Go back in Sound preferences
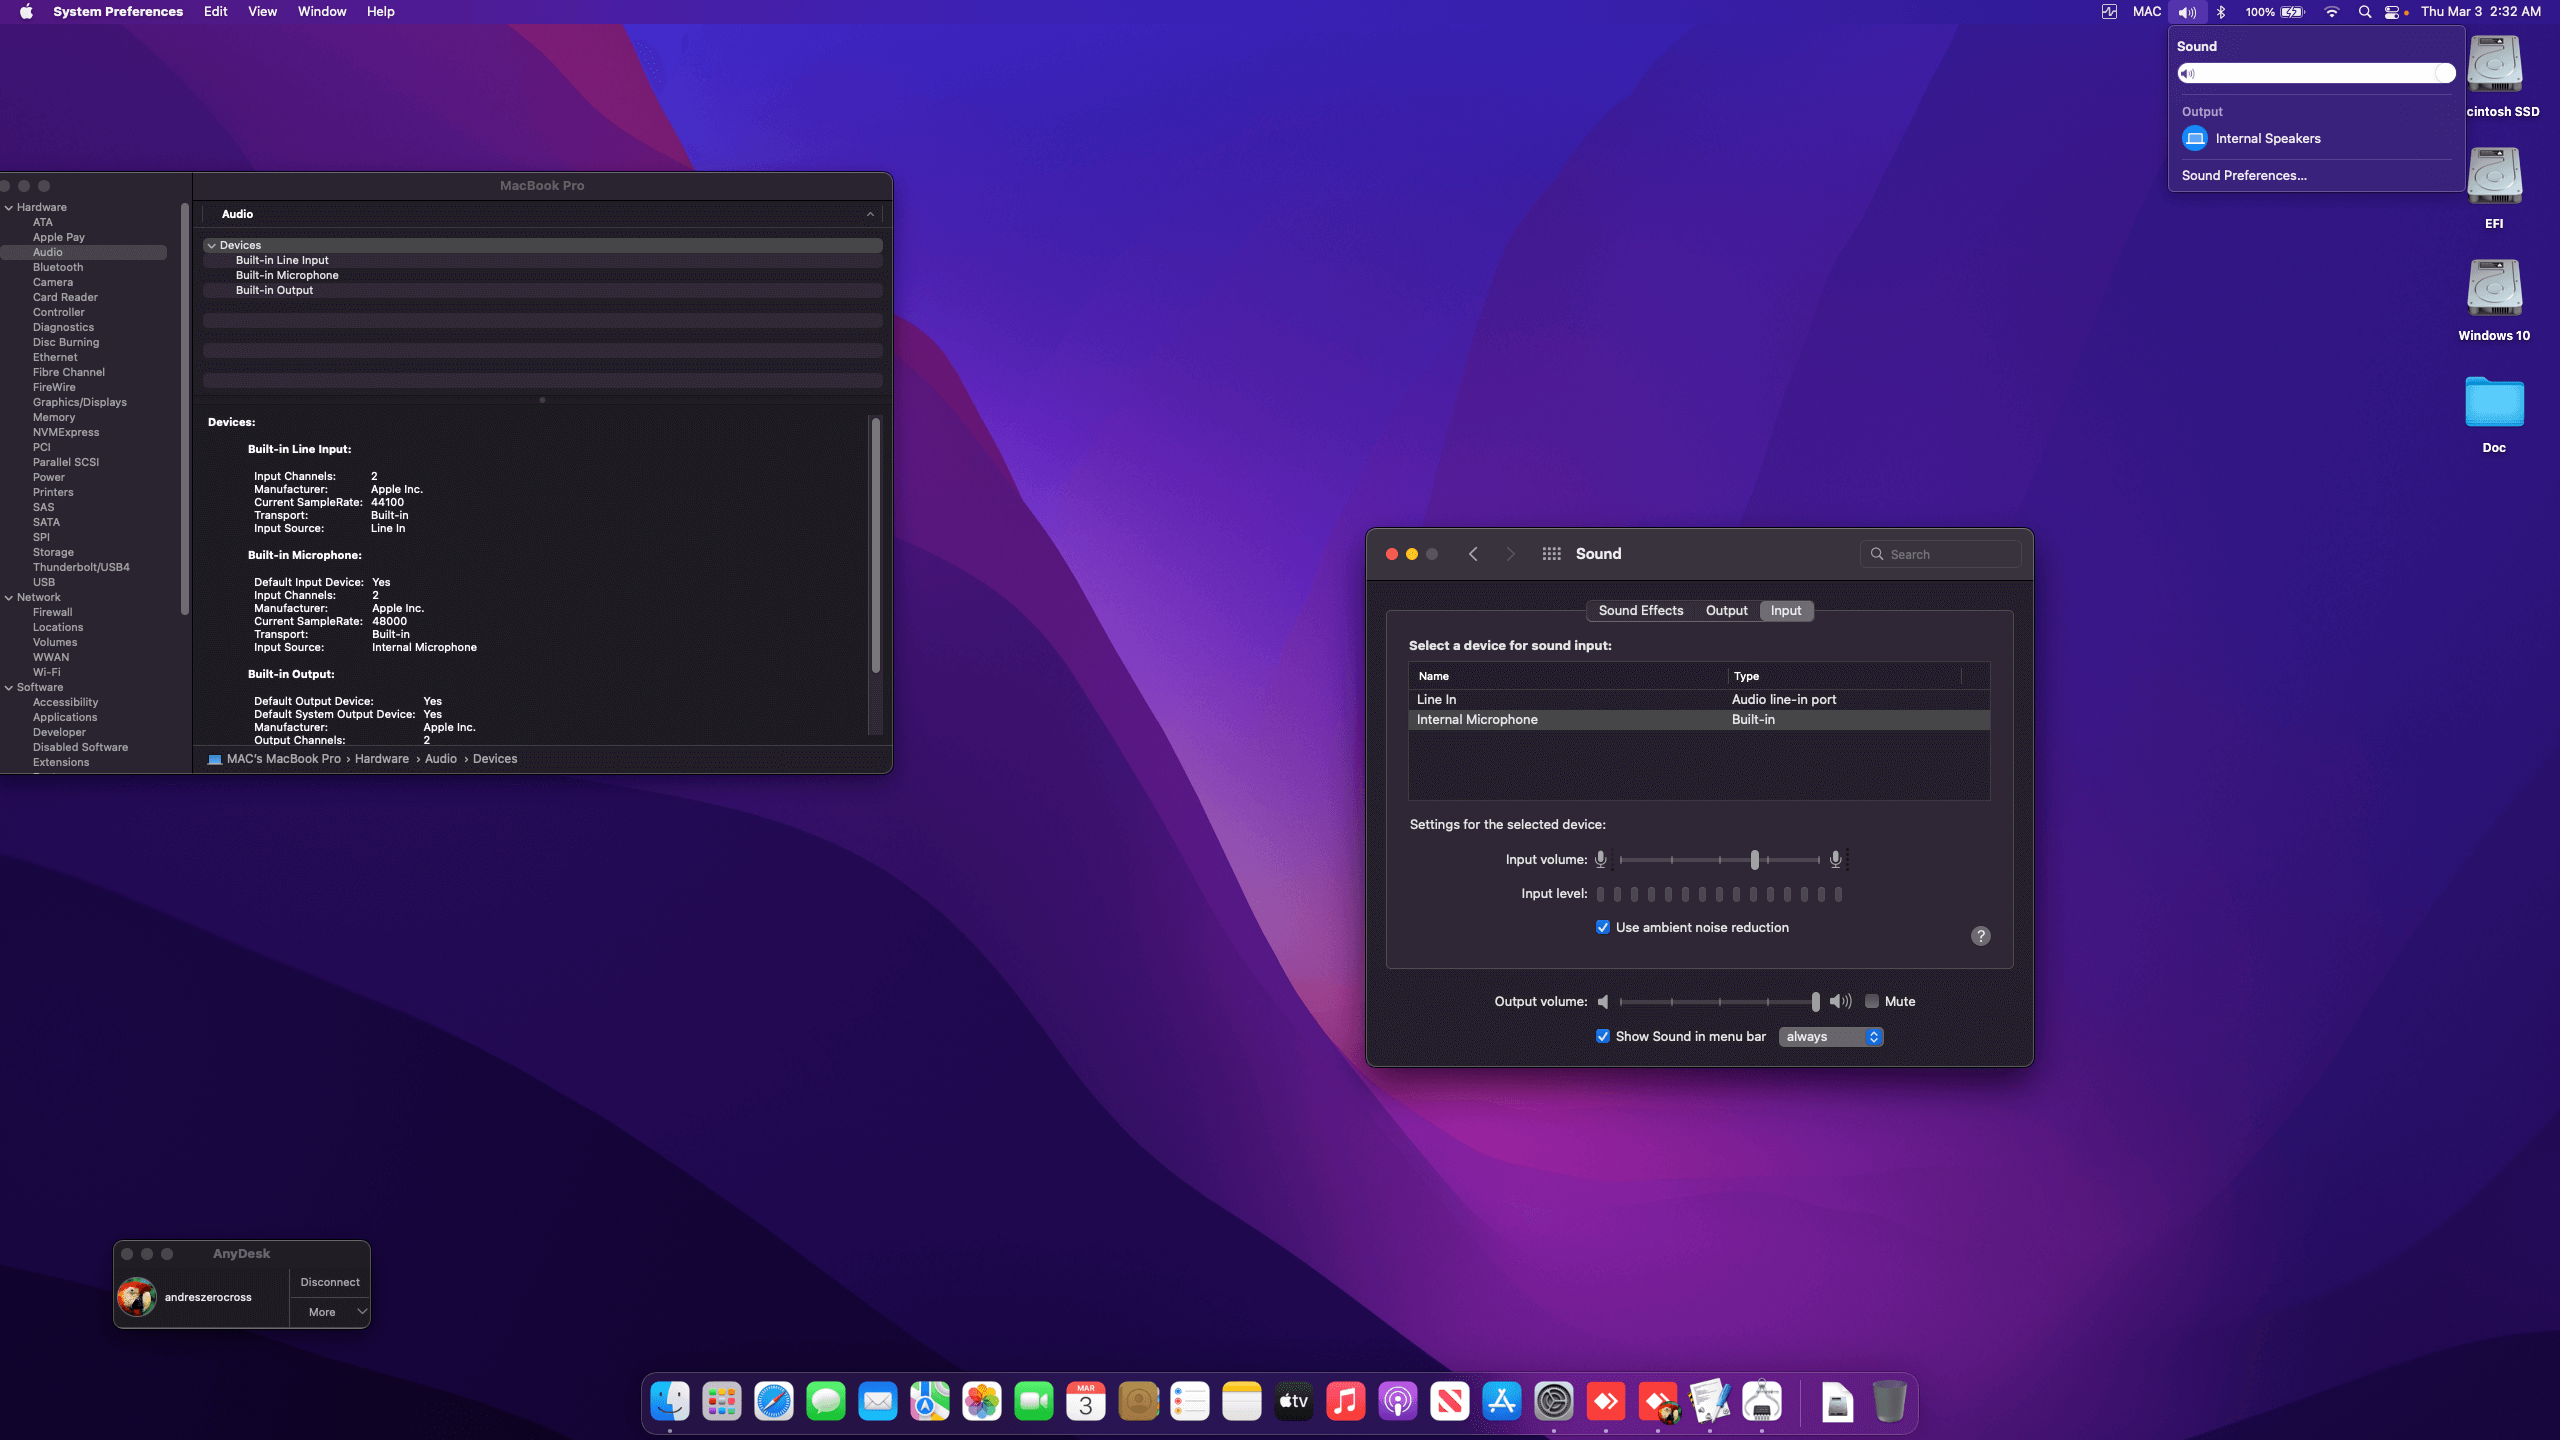 (1473, 554)
